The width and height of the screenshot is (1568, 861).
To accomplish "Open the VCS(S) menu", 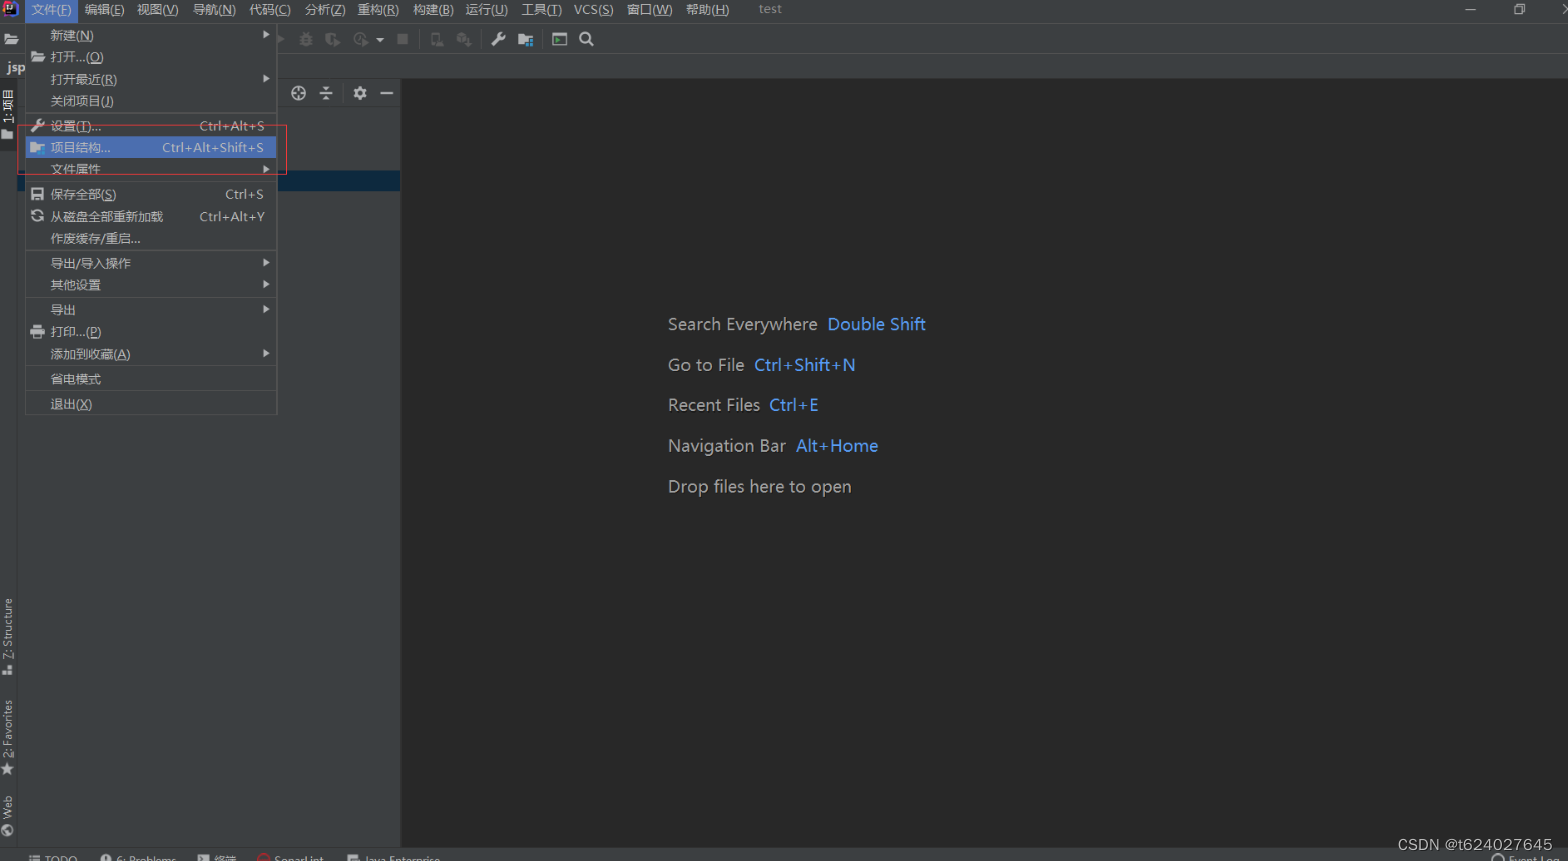I will pyautogui.click(x=594, y=10).
